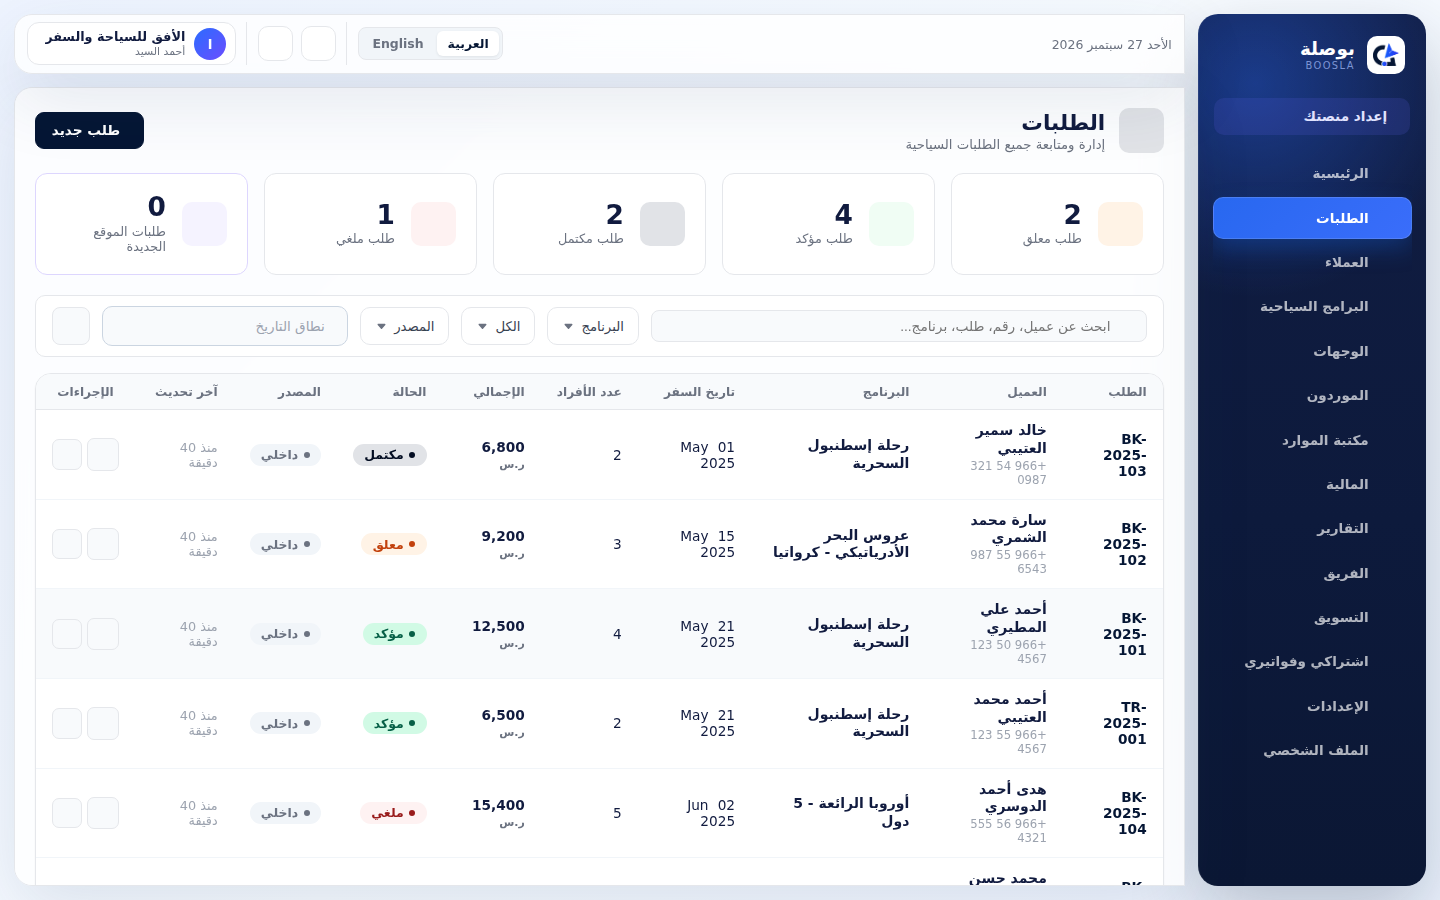Select the طلب مؤكد stat card

[x=828, y=224]
